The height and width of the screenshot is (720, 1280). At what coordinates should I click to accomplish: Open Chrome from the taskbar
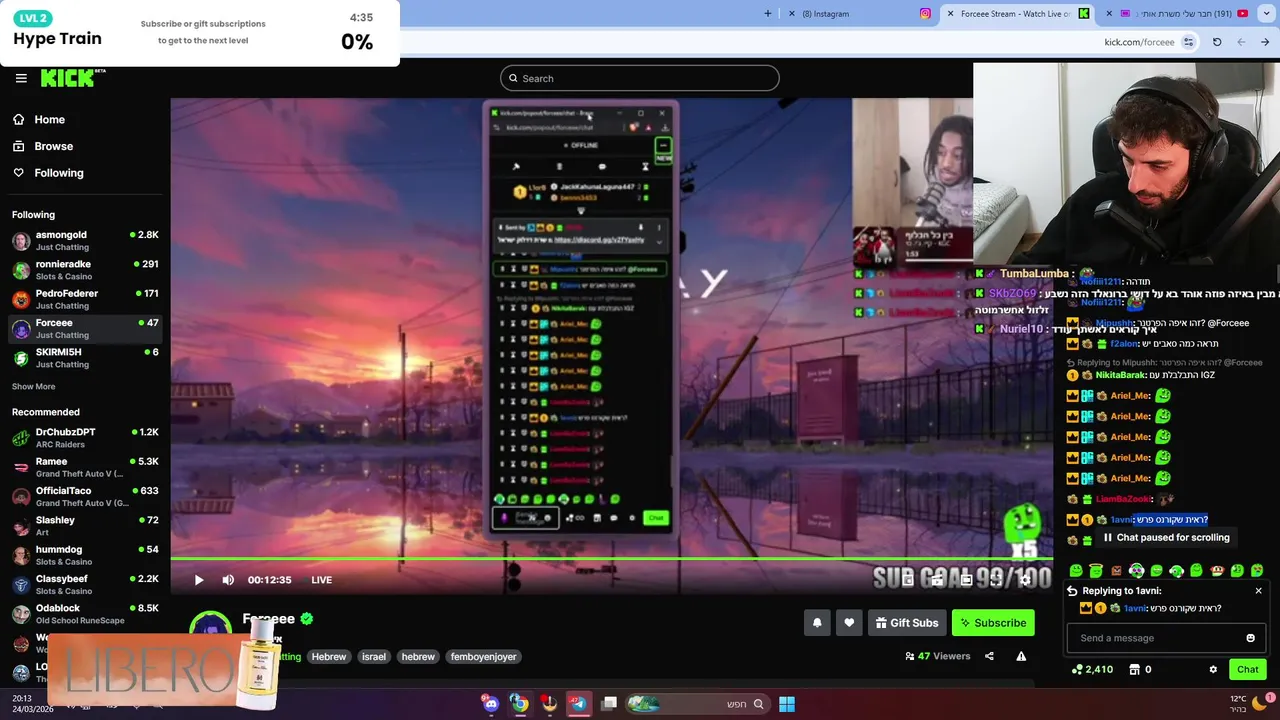520,704
